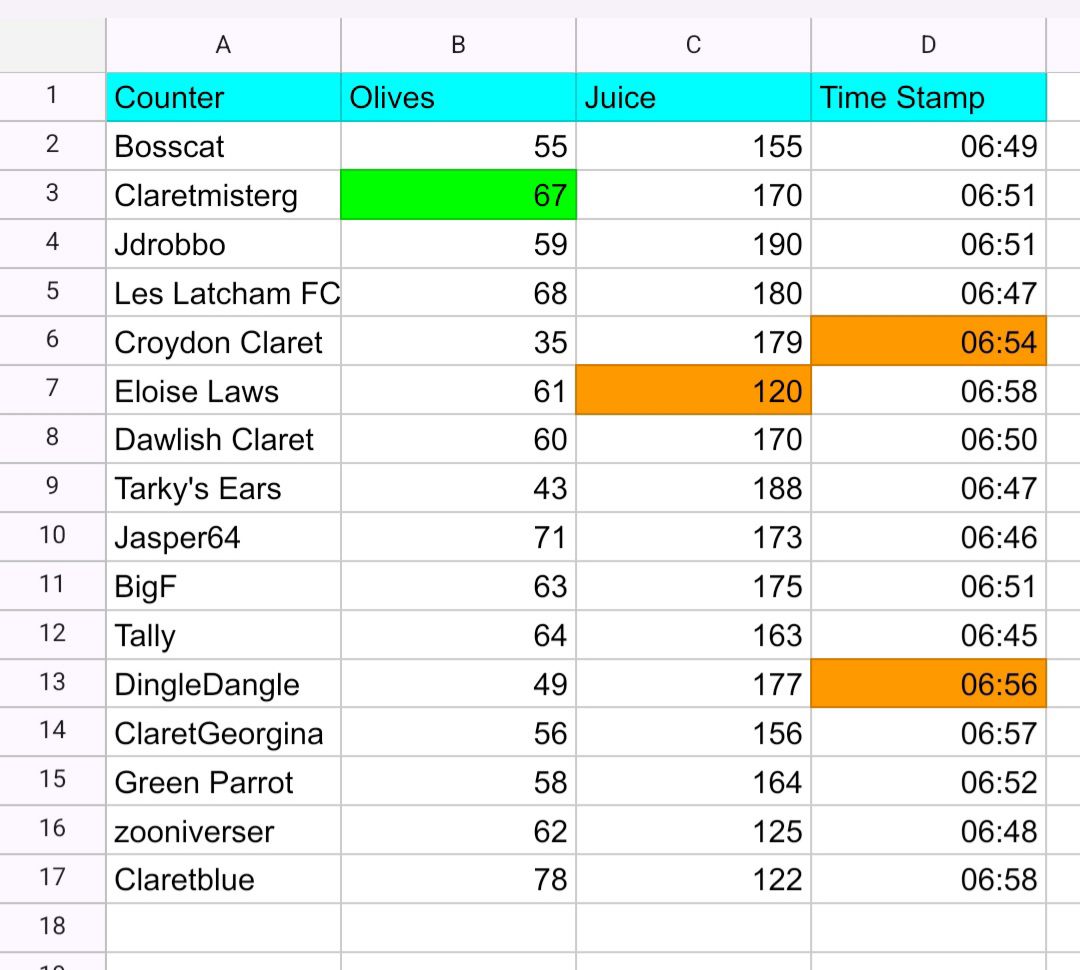Viewport: 1080px width, 970px height.
Task: Click the column C header
Action: click(x=693, y=45)
